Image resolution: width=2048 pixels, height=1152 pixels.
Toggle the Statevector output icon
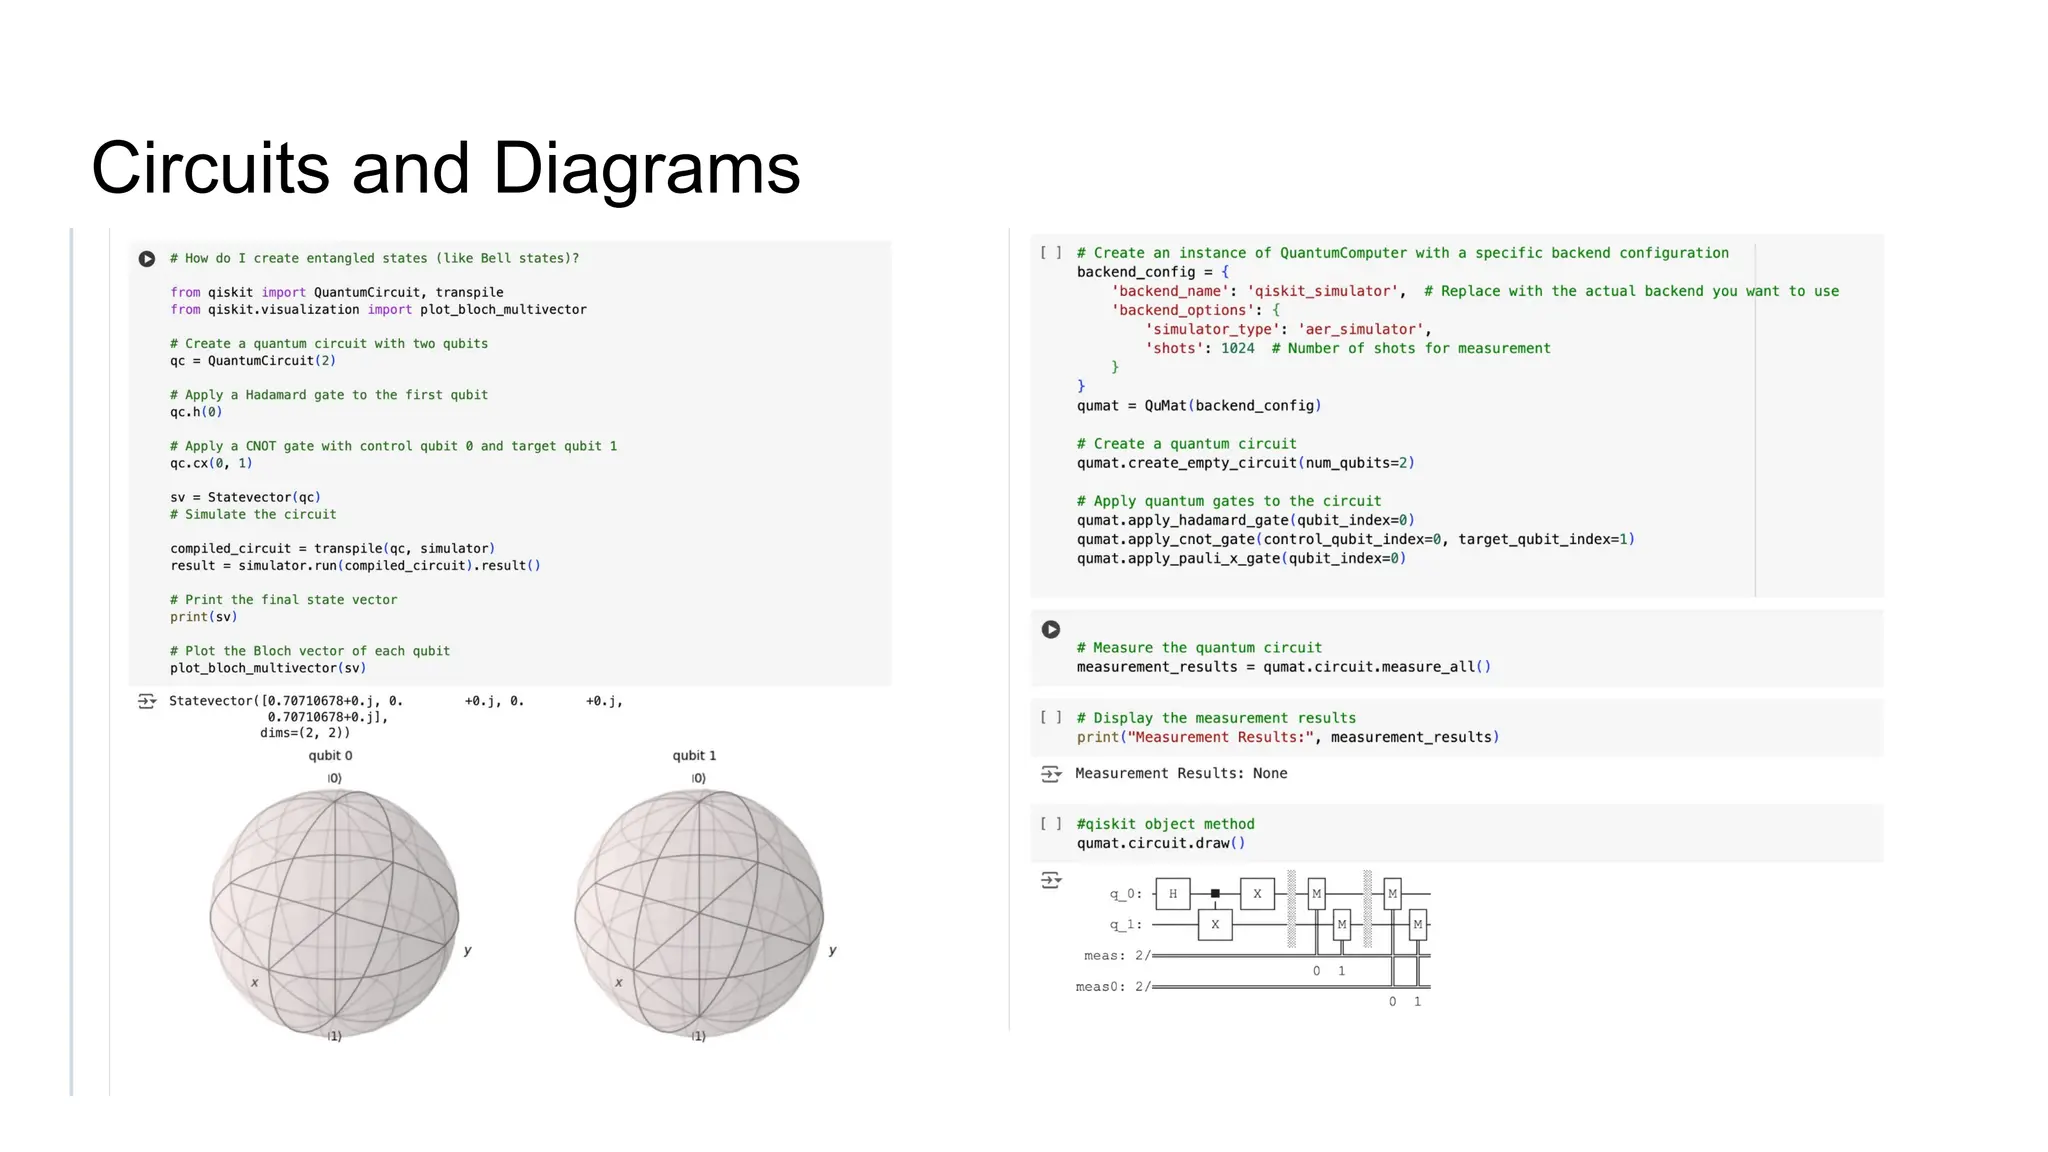click(146, 702)
